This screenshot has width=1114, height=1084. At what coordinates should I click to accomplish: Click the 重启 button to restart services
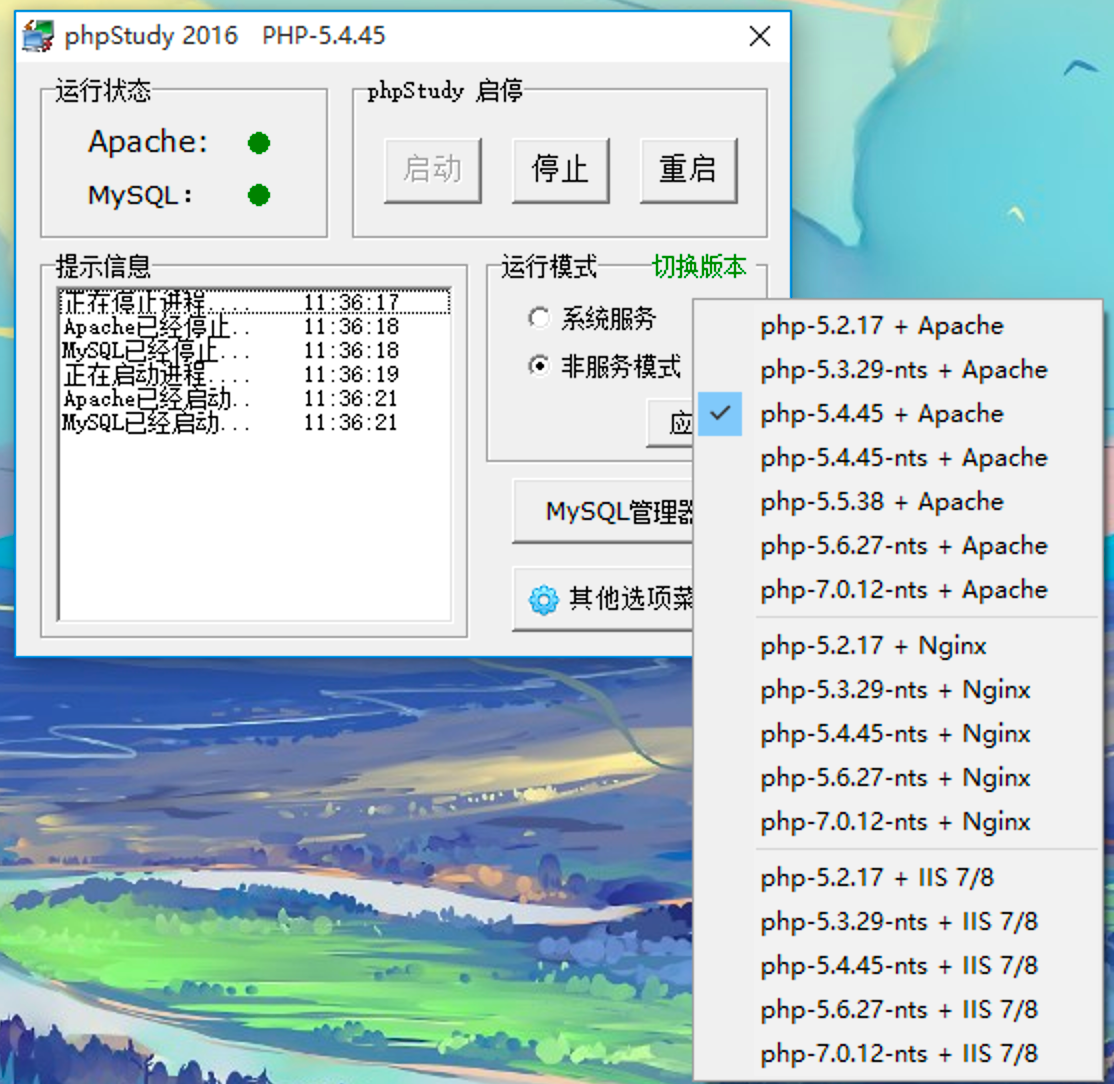[x=688, y=168]
